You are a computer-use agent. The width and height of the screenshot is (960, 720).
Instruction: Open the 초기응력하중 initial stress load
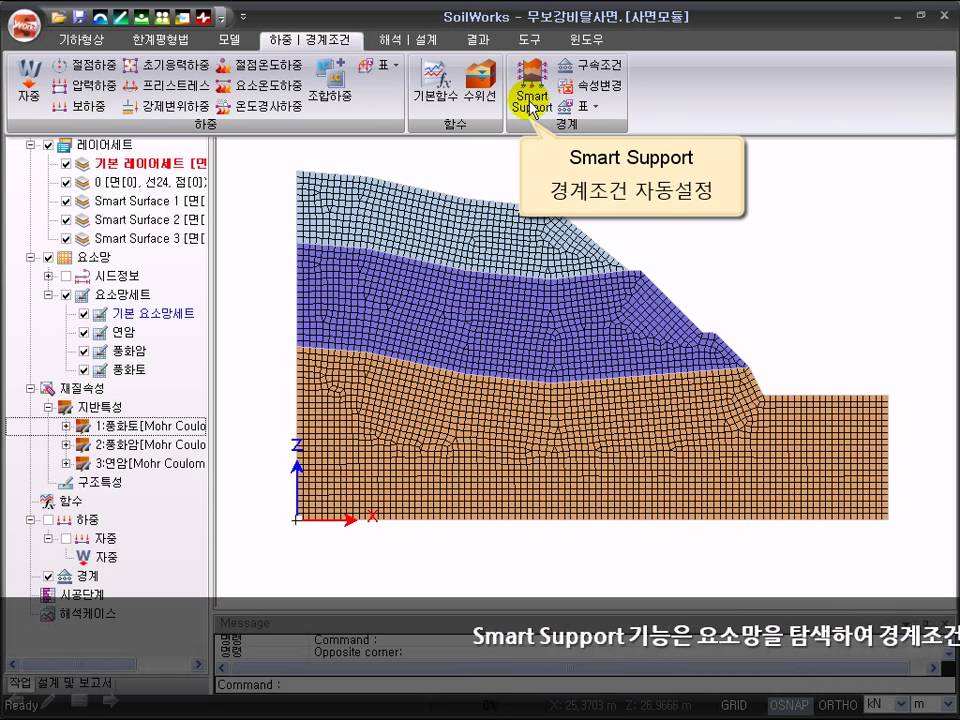click(166, 65)
